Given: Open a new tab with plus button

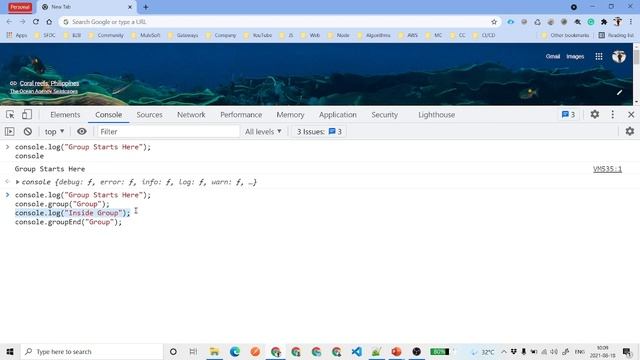Looking at the screenshot, I should [146, 7].
